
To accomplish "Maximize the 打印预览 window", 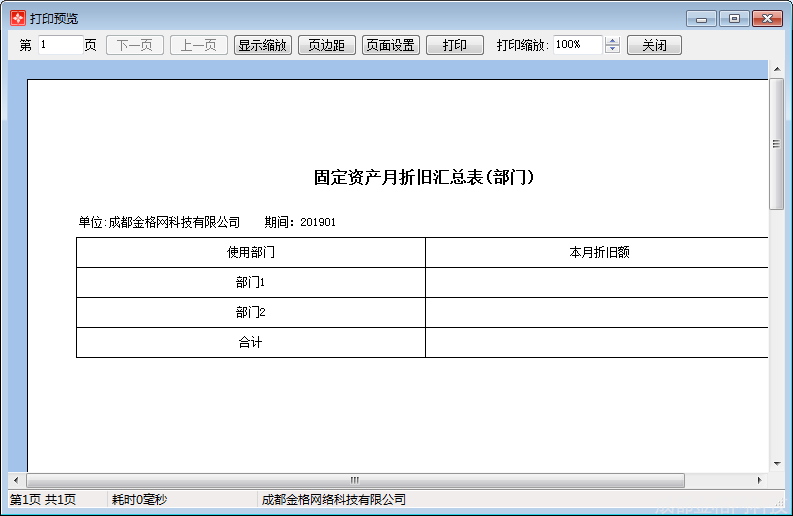I will coord(734,18).
